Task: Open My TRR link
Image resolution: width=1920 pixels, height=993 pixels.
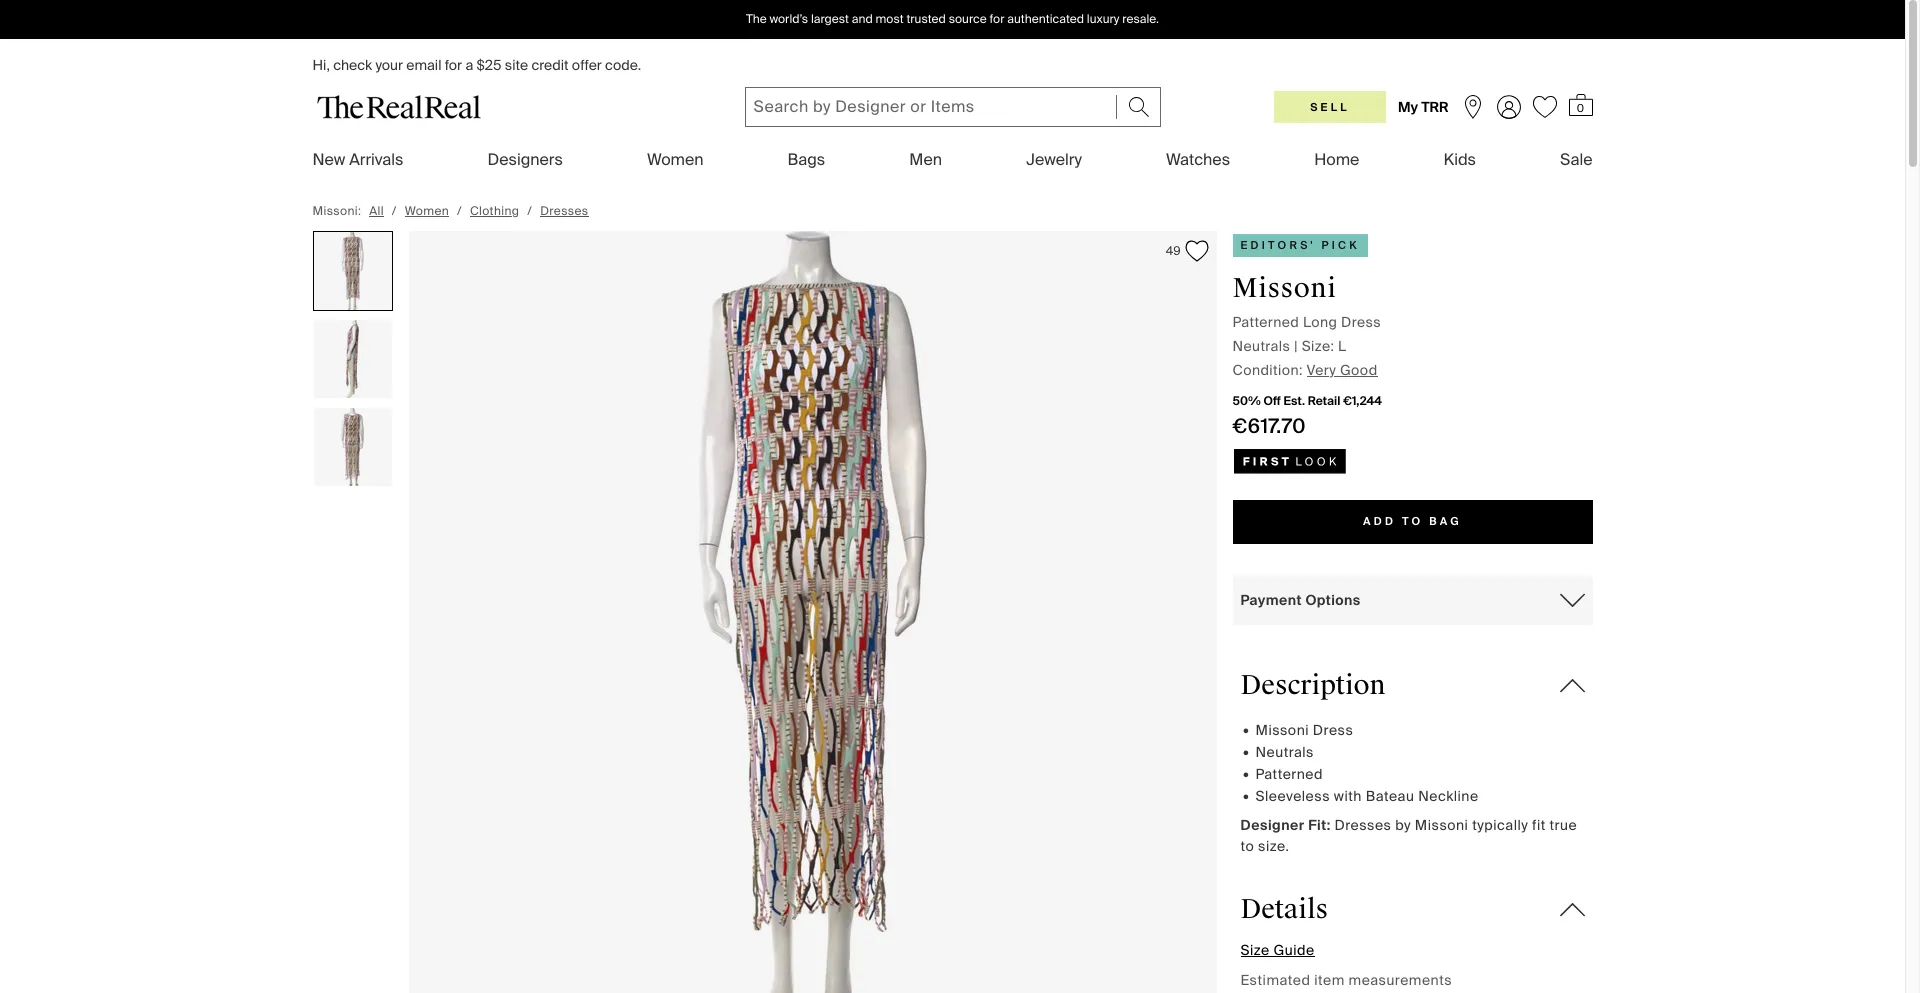Action: (x=1422, y=107)
